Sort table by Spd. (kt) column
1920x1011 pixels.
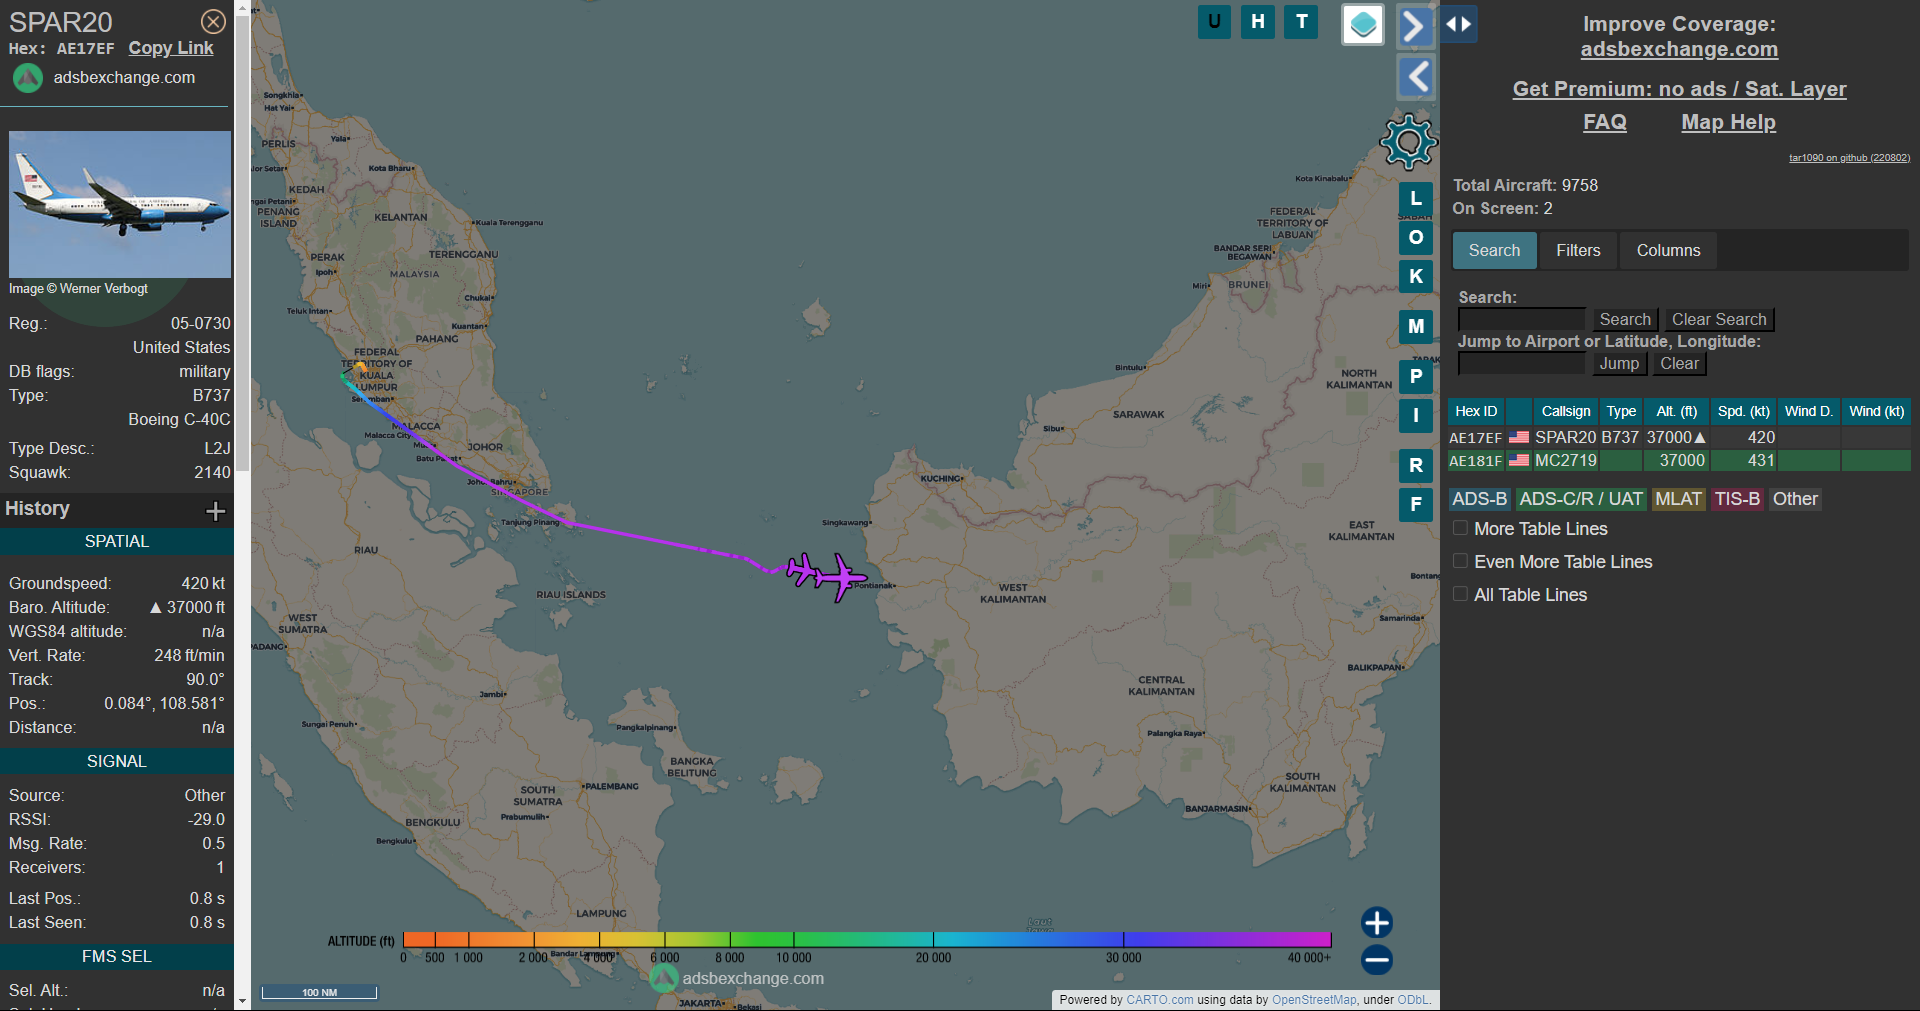click(x=1743, y=411)
